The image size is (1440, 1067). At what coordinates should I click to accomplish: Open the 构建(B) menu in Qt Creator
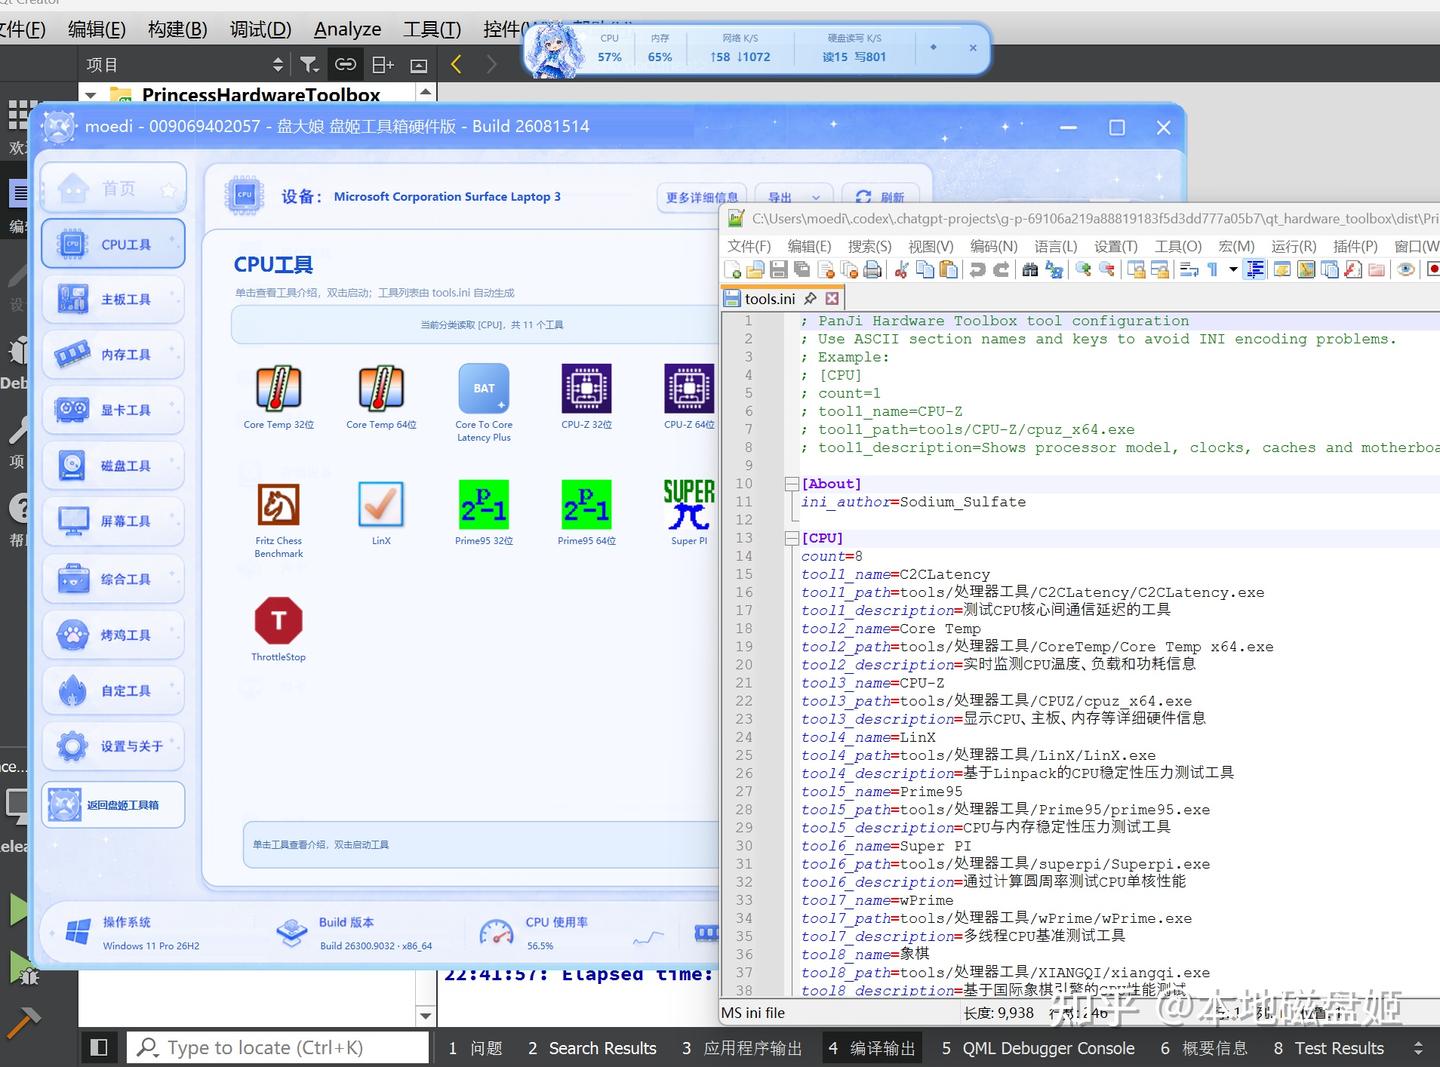coord(178,29)
